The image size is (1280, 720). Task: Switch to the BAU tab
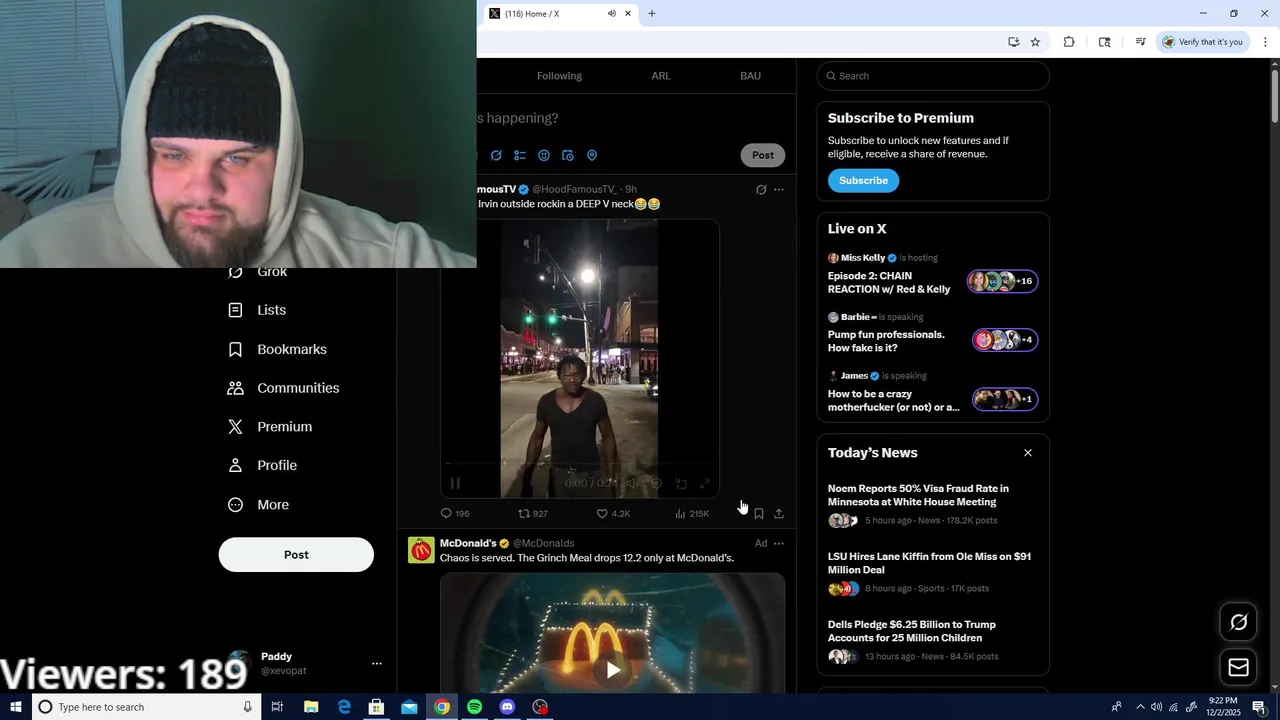click(750, 76)
